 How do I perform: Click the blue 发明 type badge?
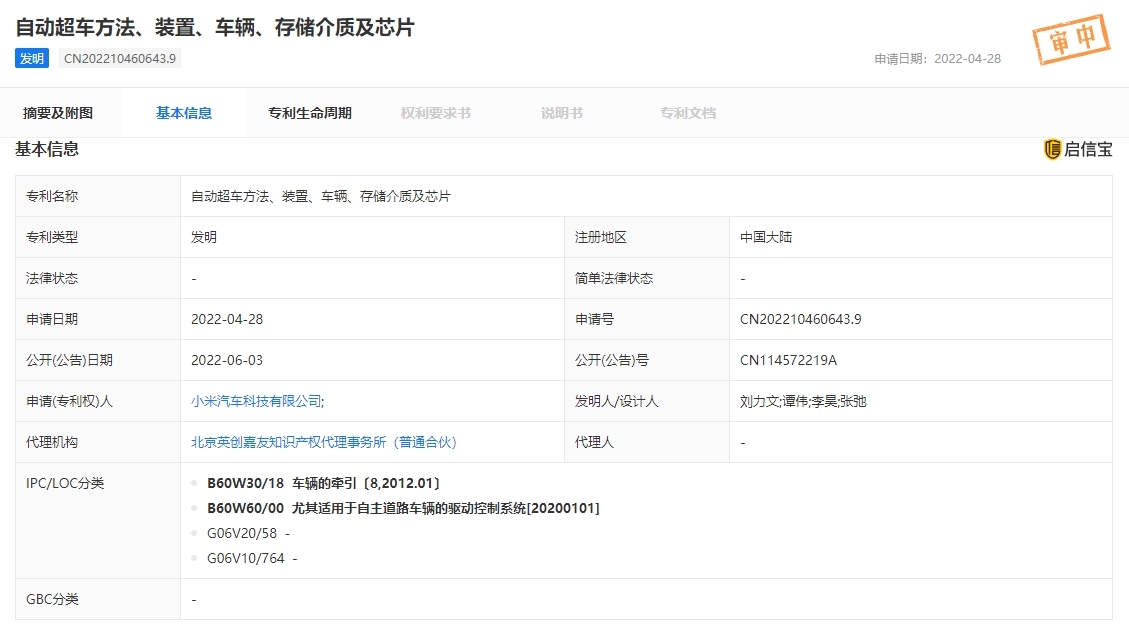[x=32, y=58]
